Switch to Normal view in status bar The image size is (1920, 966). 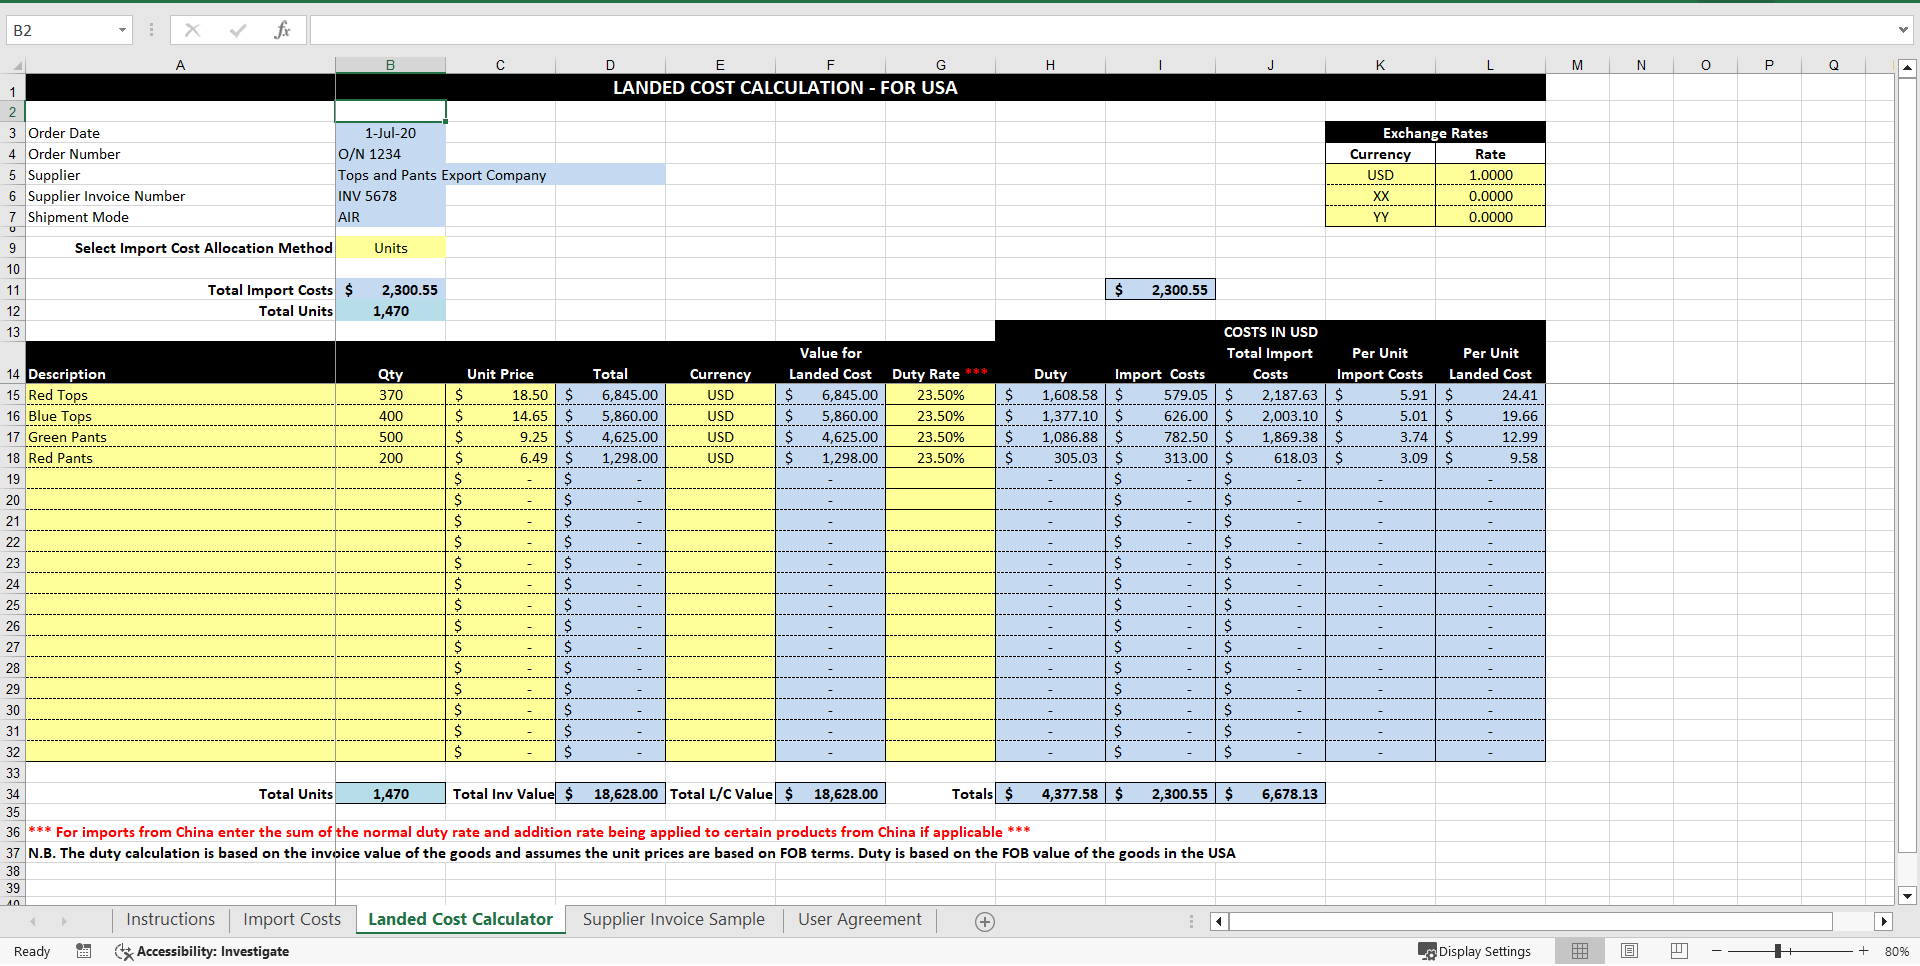tap(1580, 951)
